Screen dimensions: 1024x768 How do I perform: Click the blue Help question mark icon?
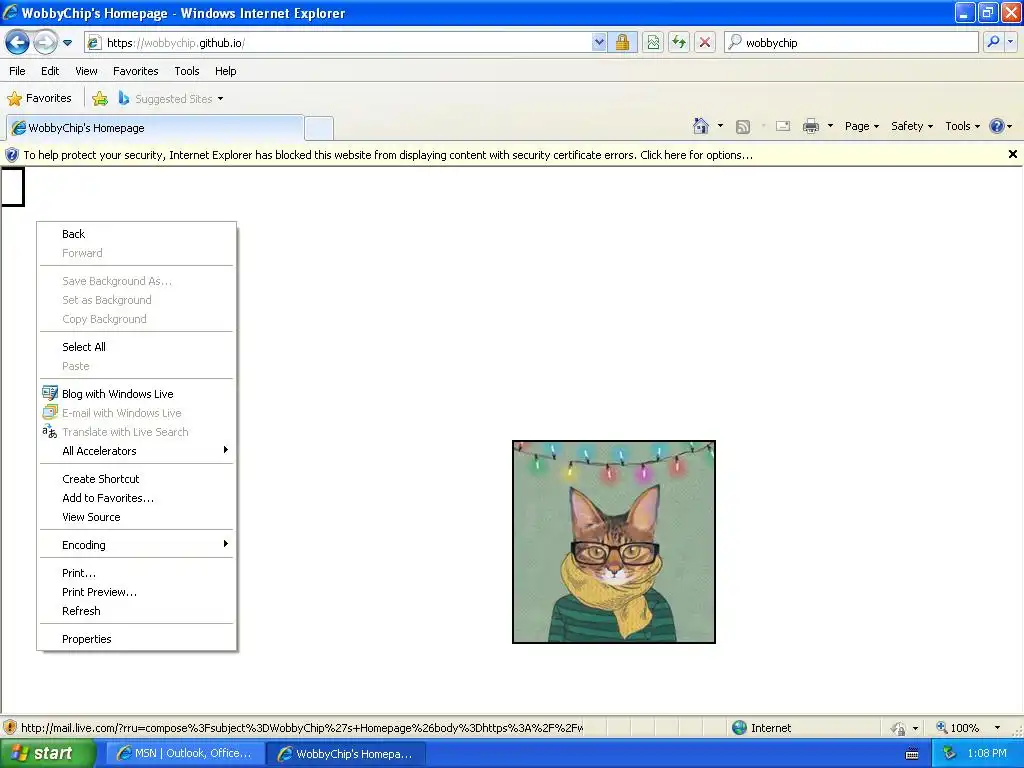[x=997, y=126]
